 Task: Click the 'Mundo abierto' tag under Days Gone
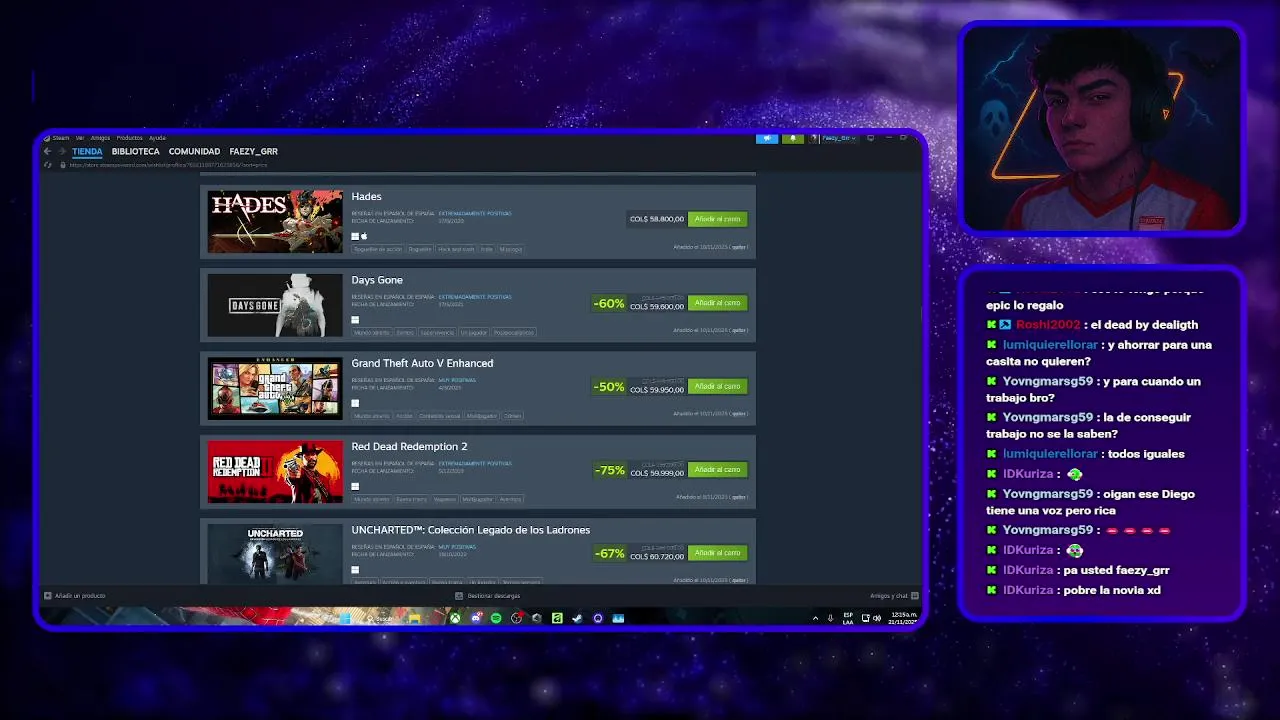372,332
